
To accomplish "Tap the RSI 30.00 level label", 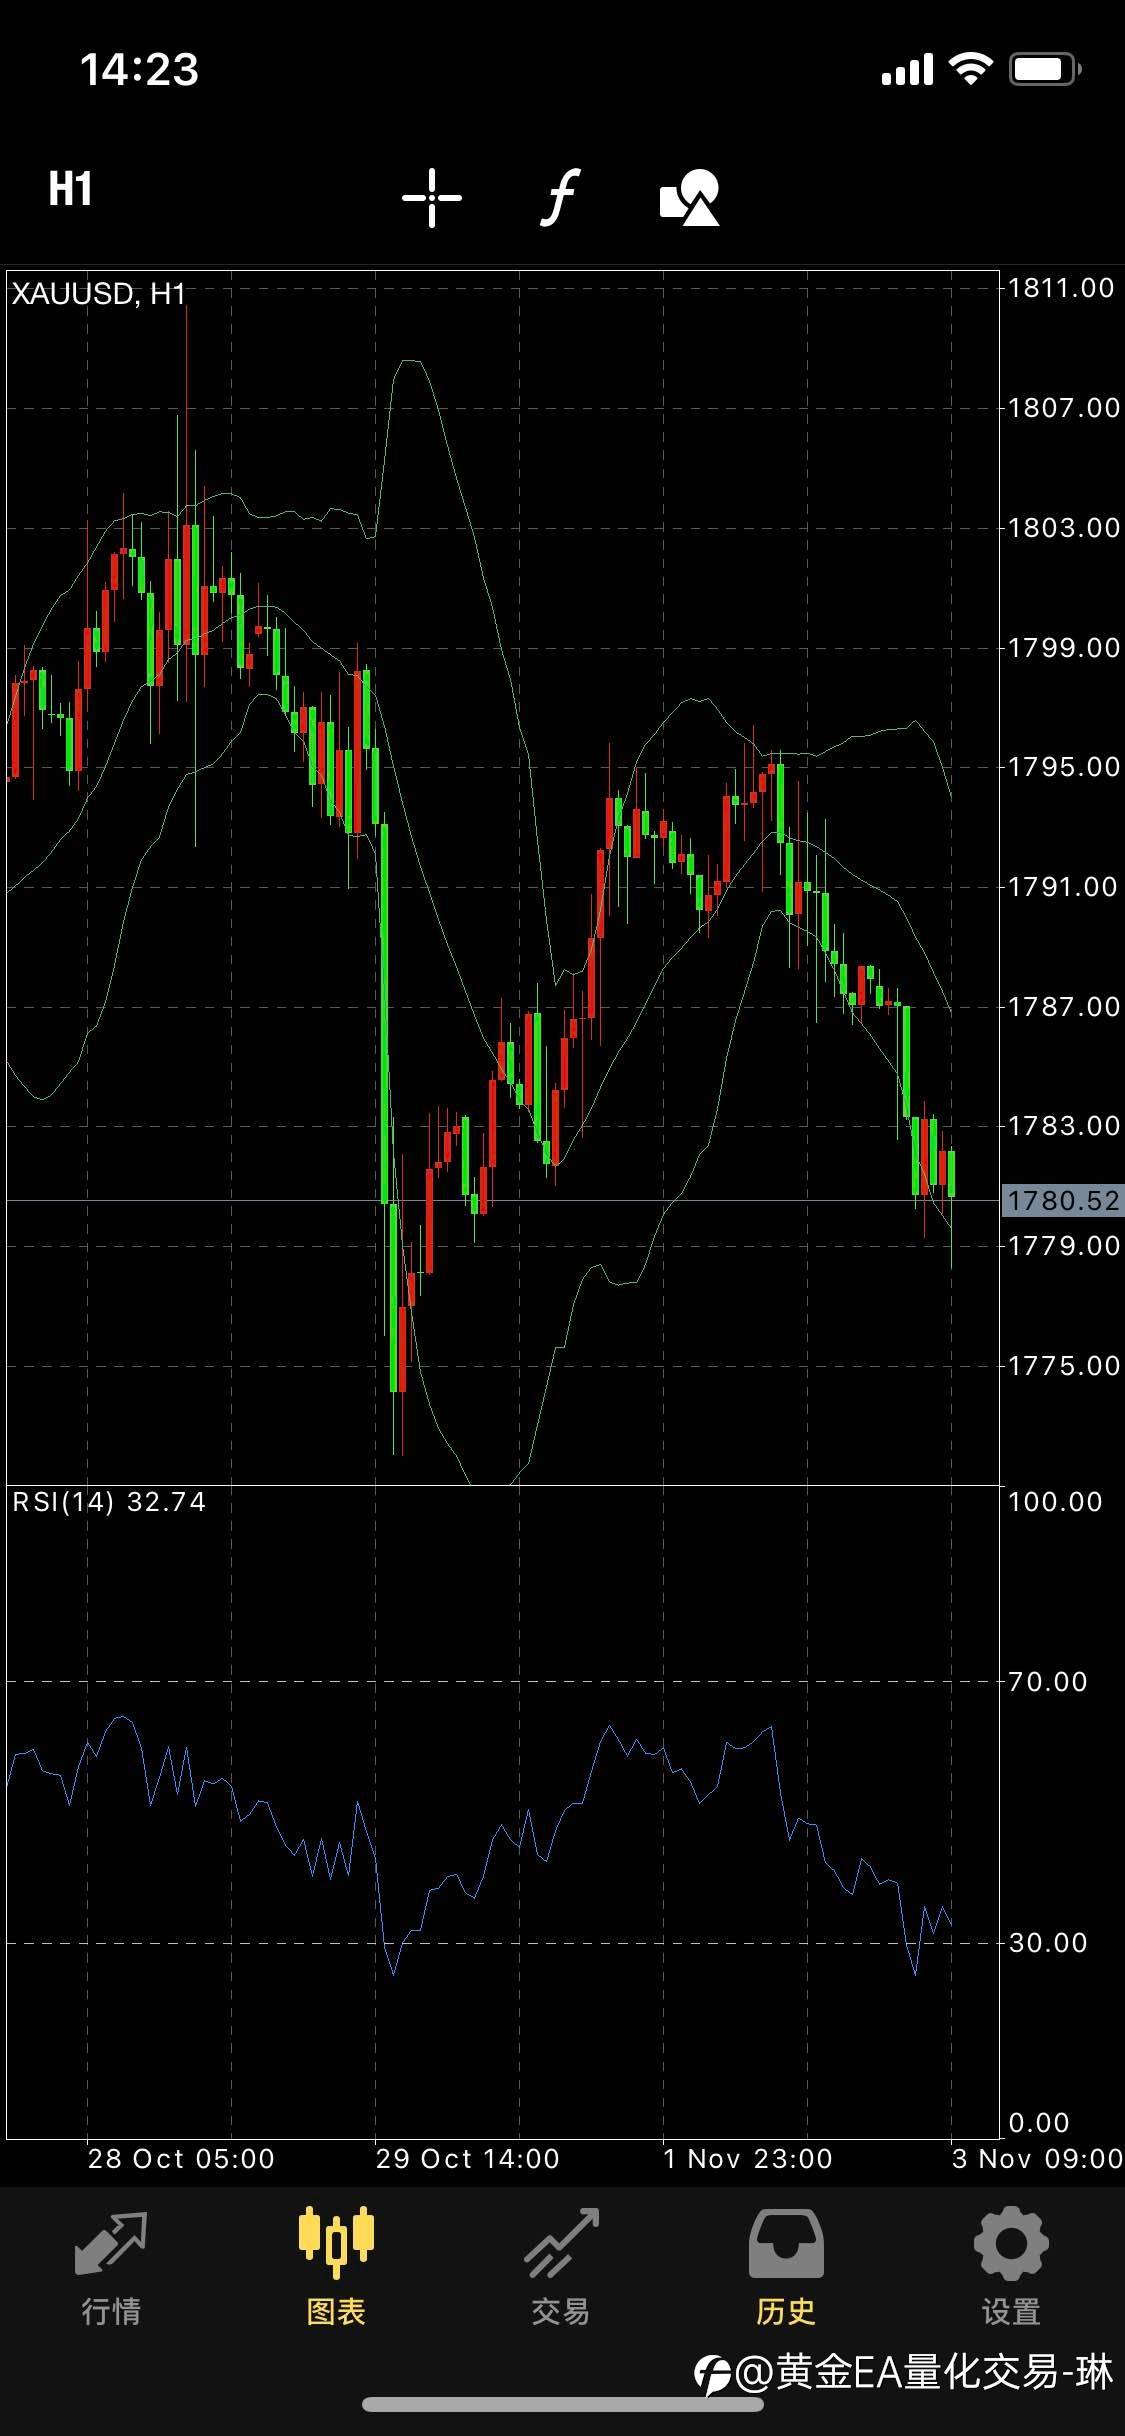I will (1047, 1942).
